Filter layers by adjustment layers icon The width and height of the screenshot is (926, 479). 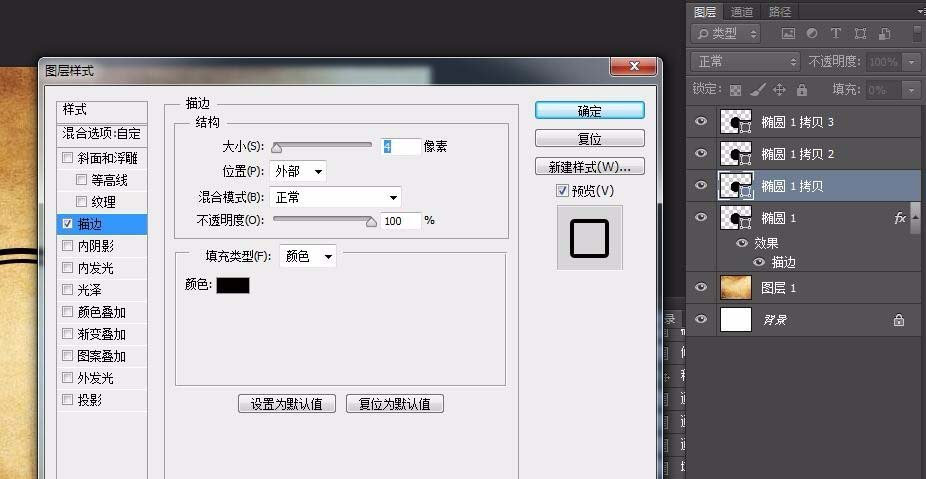click(x=812, y=34)
